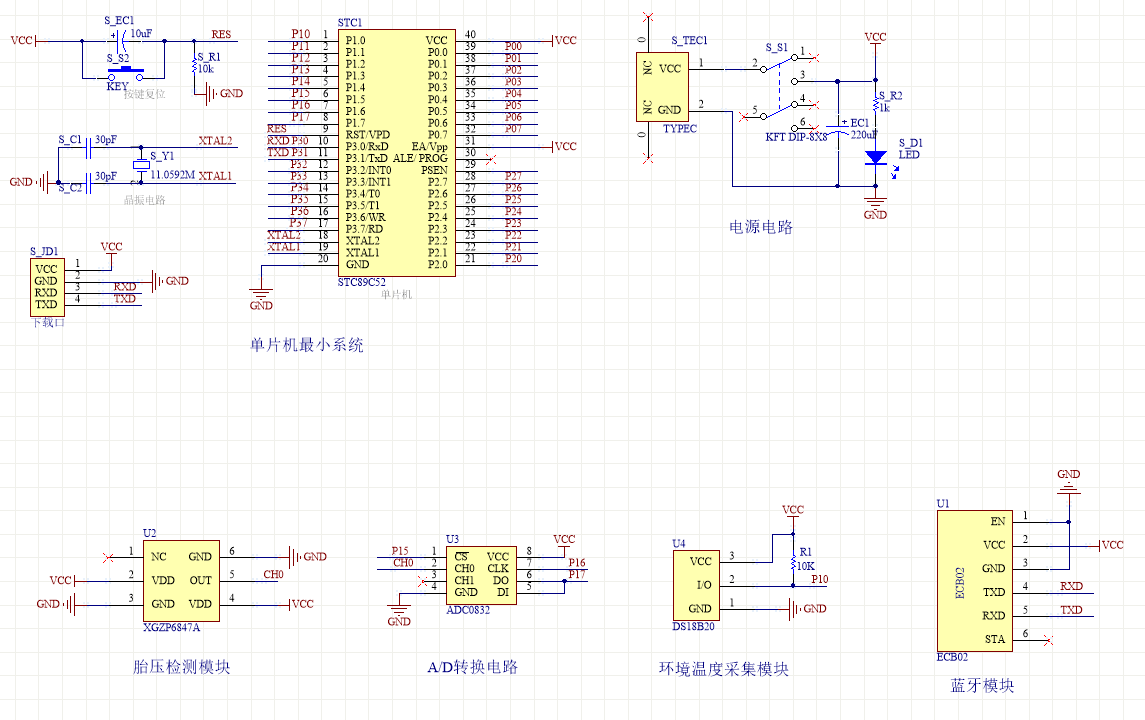Select the U4 DS18B20 temperature sensor block

[696, 585]
